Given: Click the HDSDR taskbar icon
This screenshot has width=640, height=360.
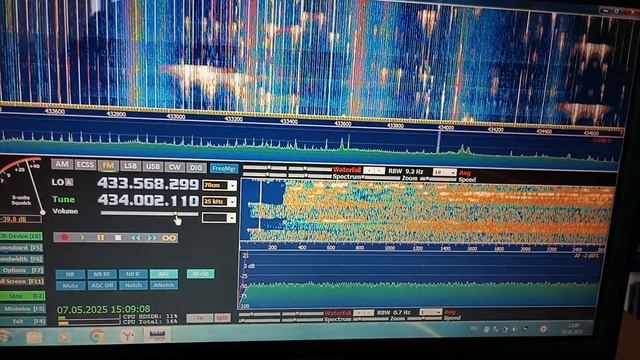Looking at the screenshot, I should [157, 335].
